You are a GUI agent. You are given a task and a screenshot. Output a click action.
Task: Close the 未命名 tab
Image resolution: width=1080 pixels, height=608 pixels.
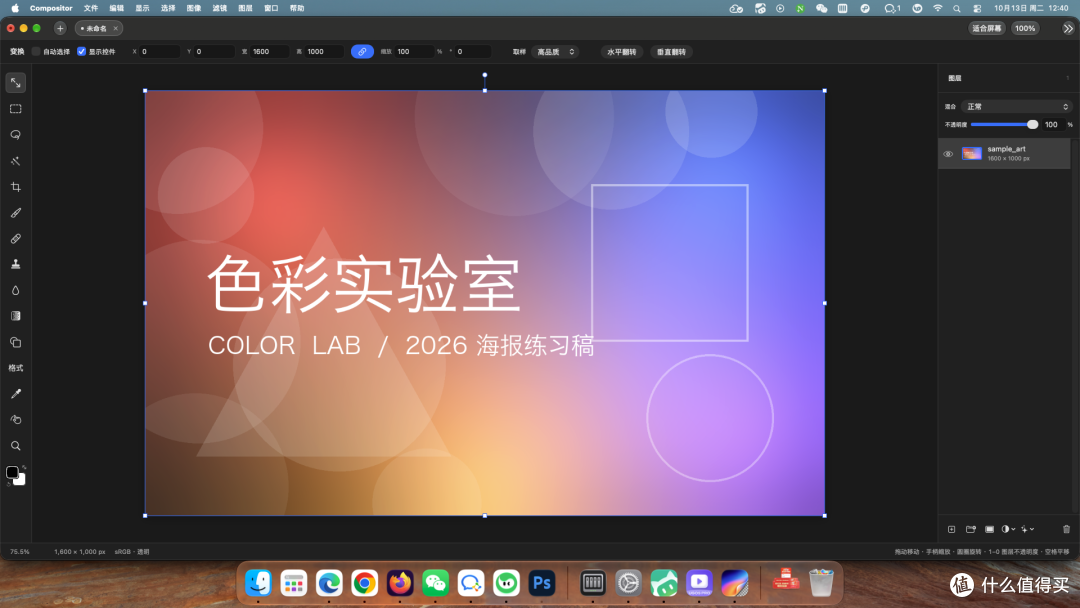116,28
